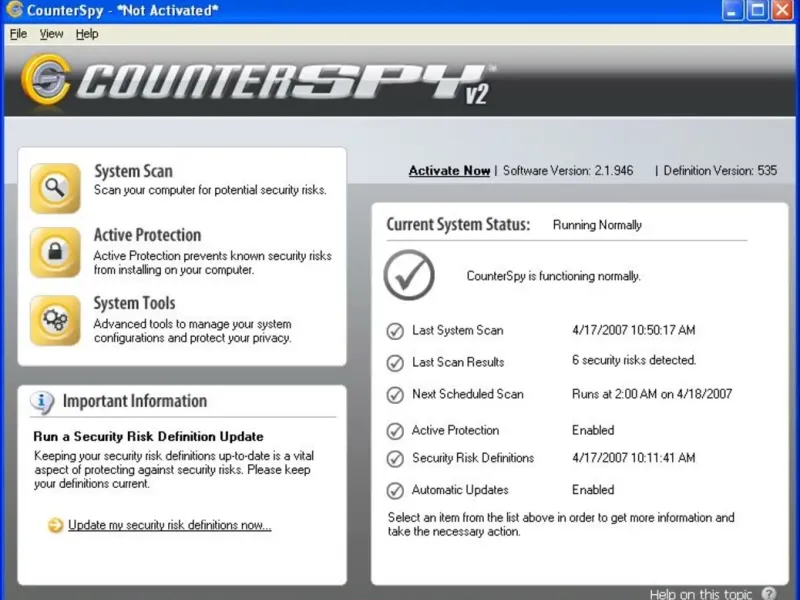
Task: Click the help question mark icon
Action: (x=769, y=593)
